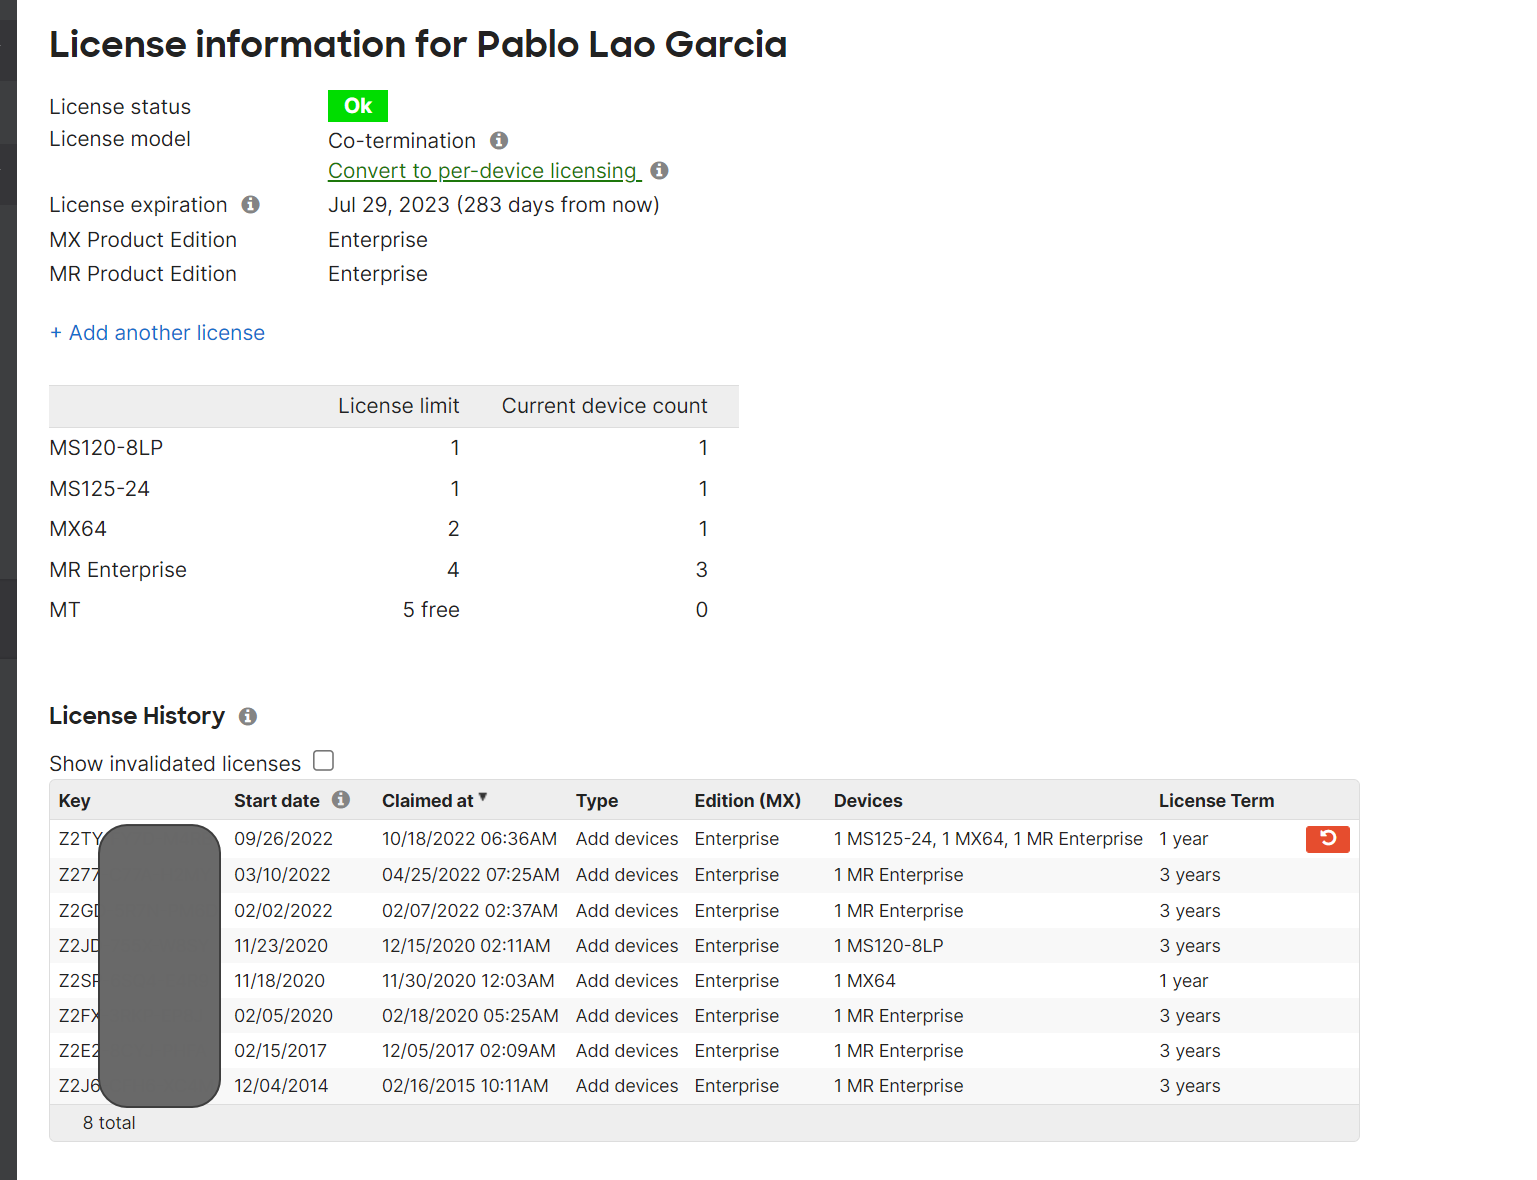This screenshot has width=1537, height=1180.
Task: Click info icon next to Co-termination
Action: click(x=499, y=141)
